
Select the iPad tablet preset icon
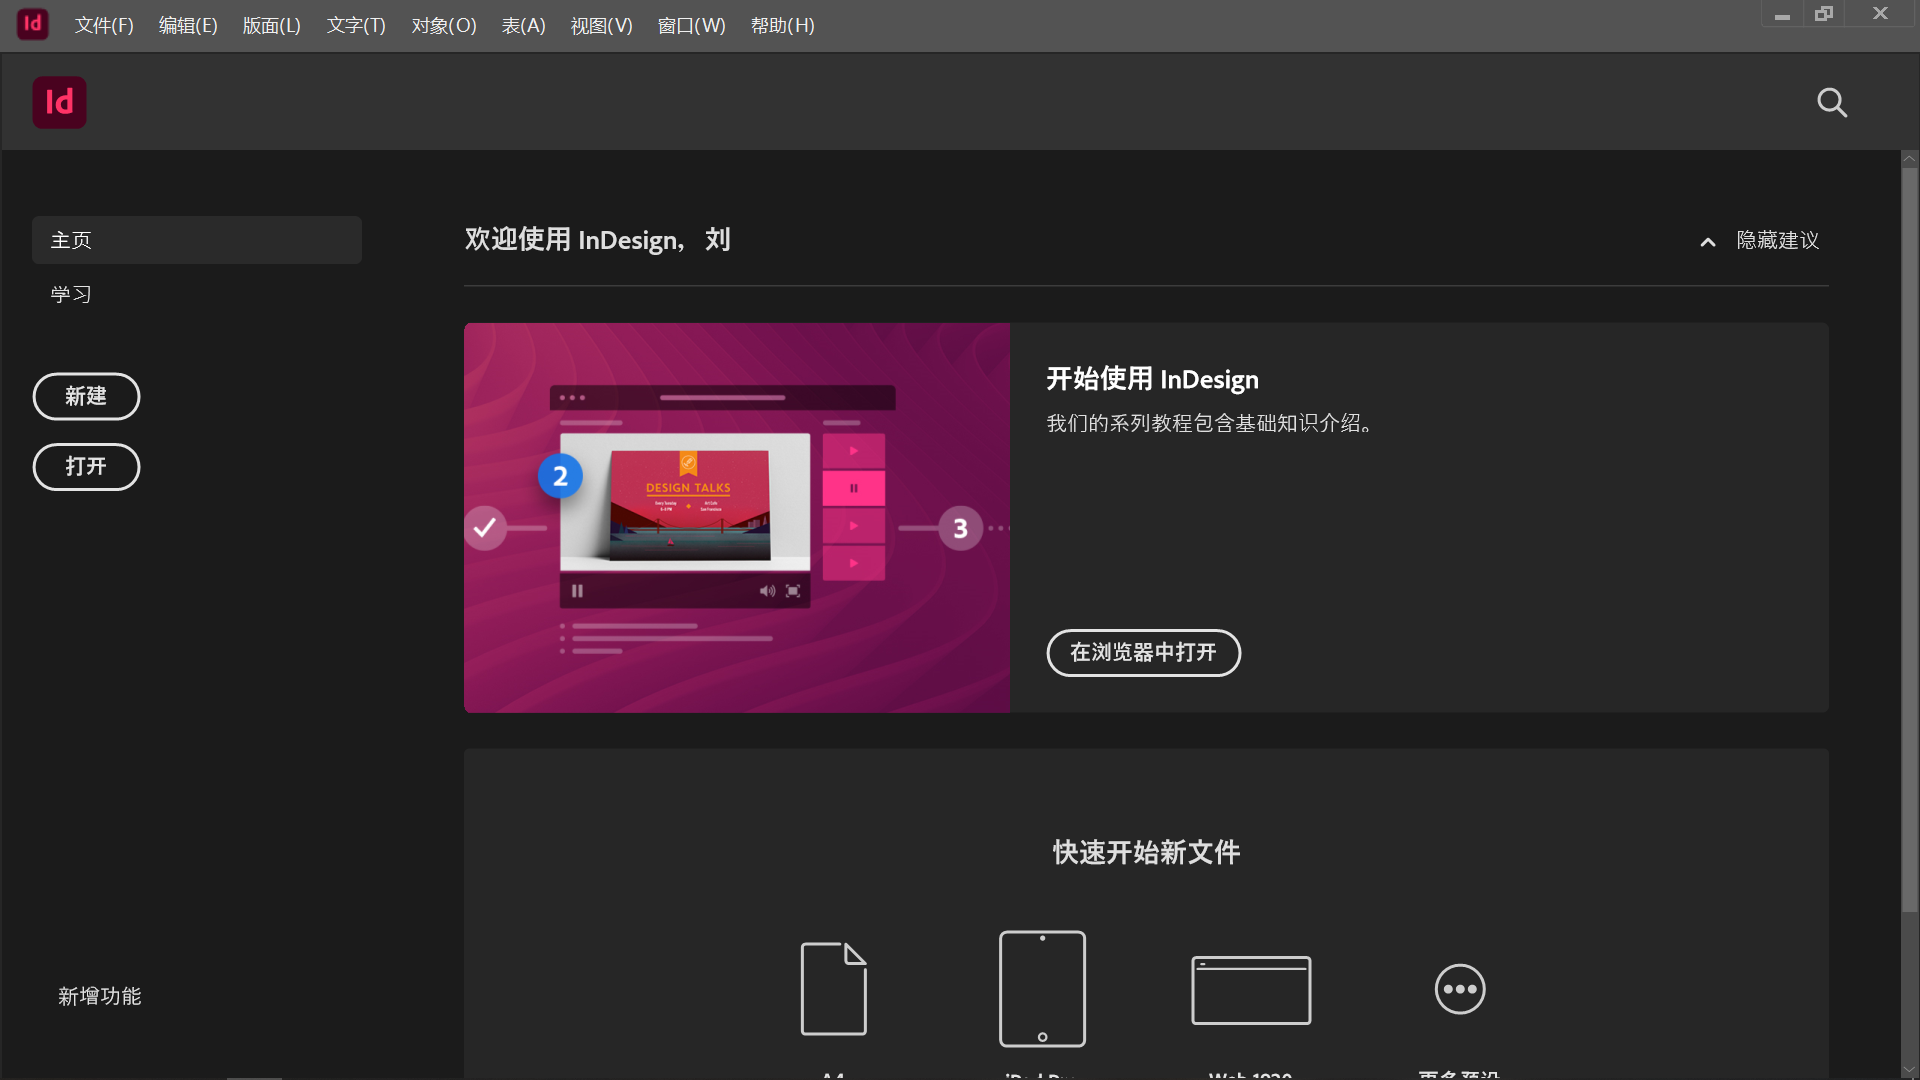pos(1042,988)
